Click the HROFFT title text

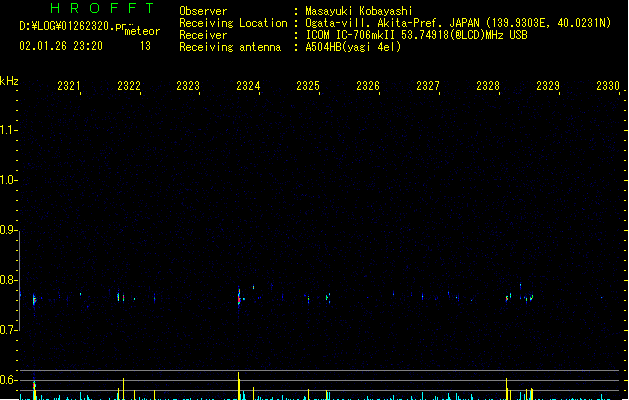(102, 8)
